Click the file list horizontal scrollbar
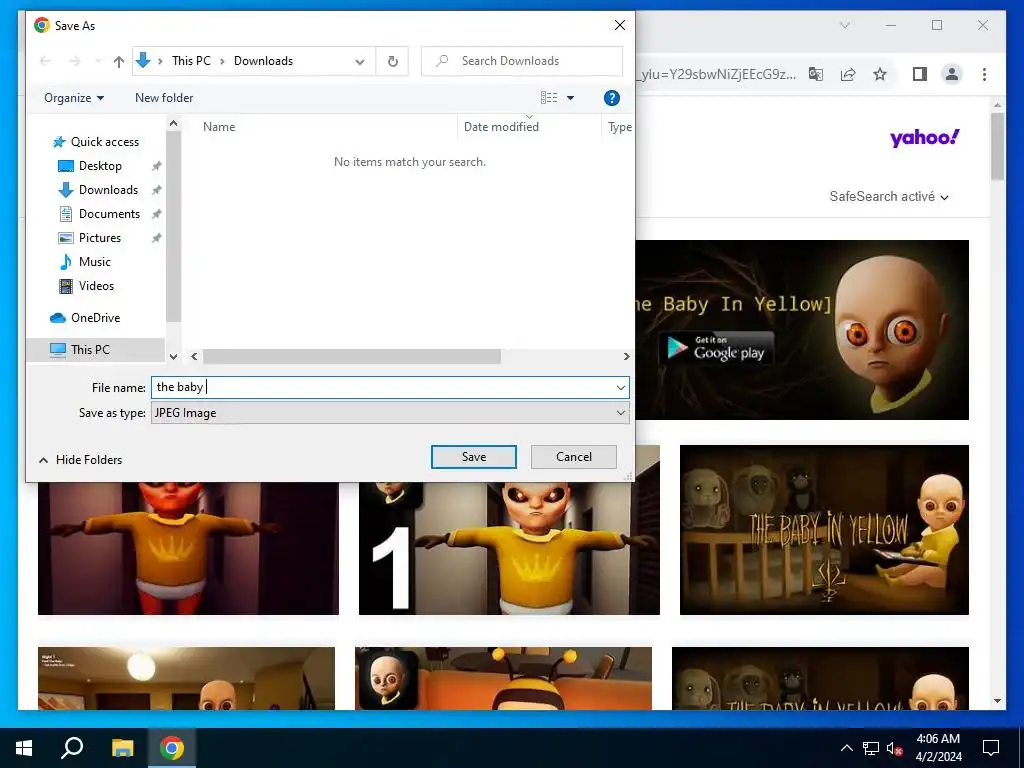This screenshot has width=1024, height=768. coord(352,357)
